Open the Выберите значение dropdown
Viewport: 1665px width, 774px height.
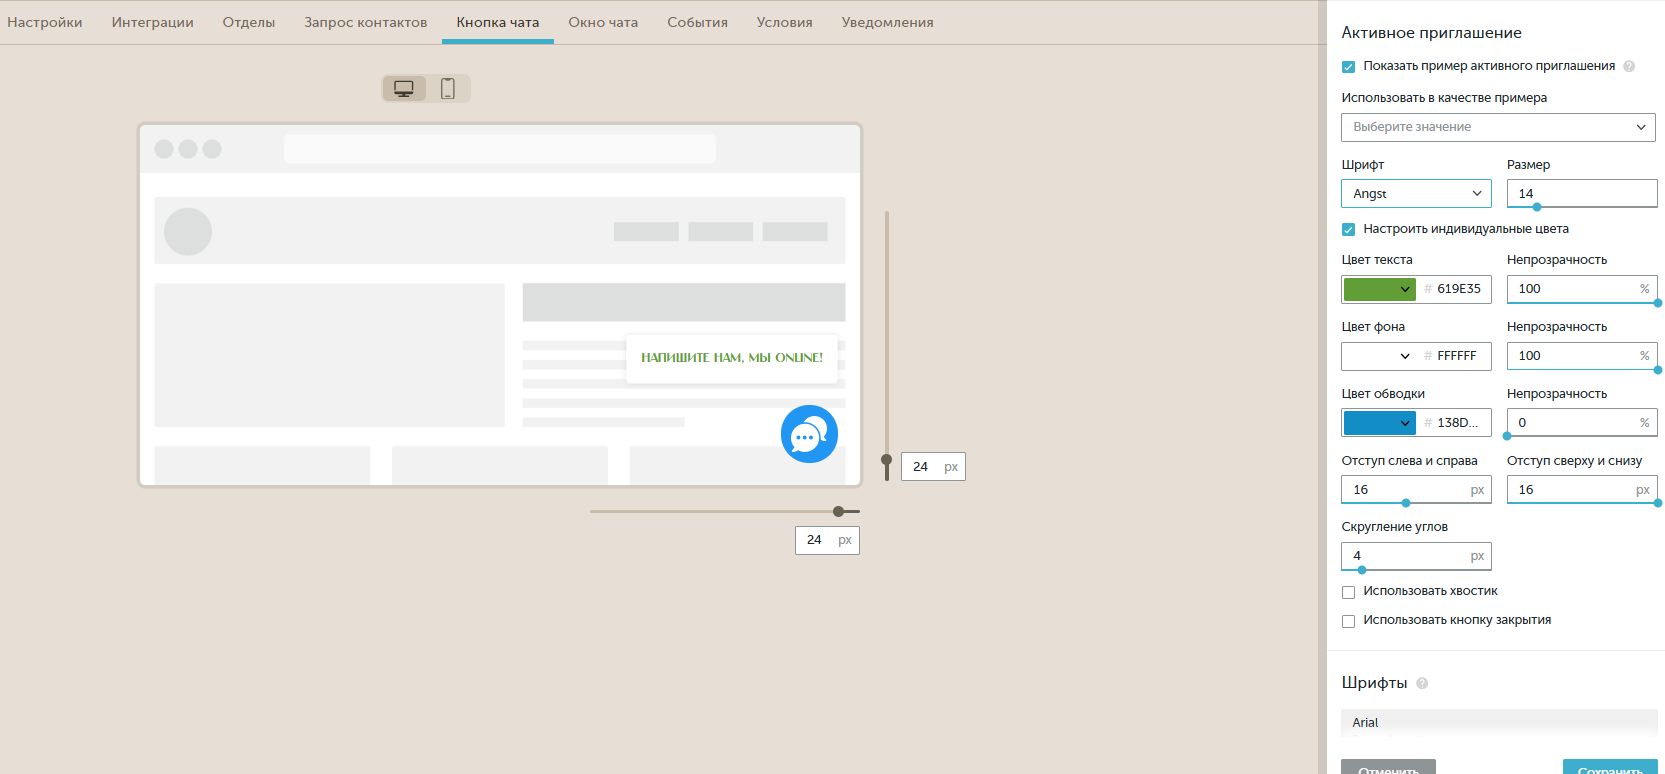(x=1497, y=127)
